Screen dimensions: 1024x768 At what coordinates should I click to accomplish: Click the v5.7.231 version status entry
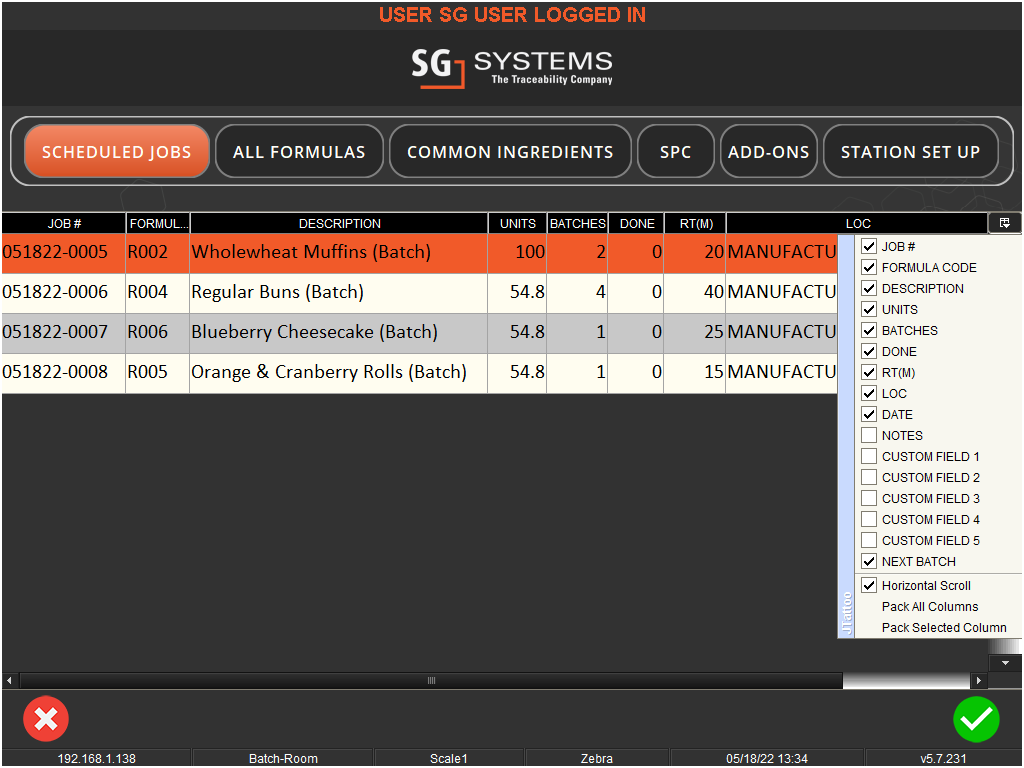943,758
